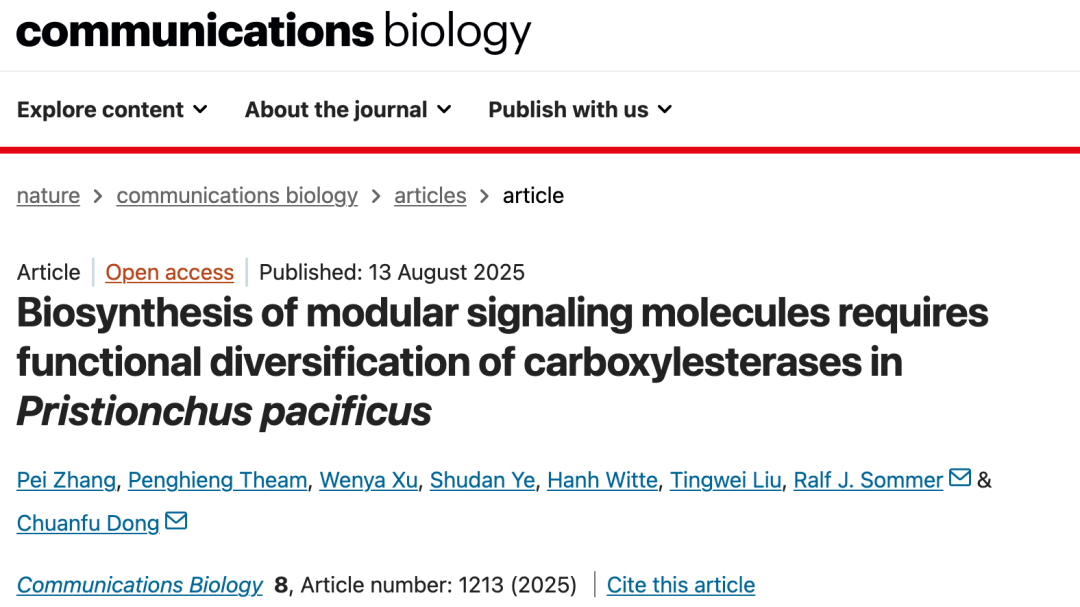Click the chevron arrow next to Explore content
Image resolution: width=1080 pixels, height=607 pixels.
click(200, 110)
